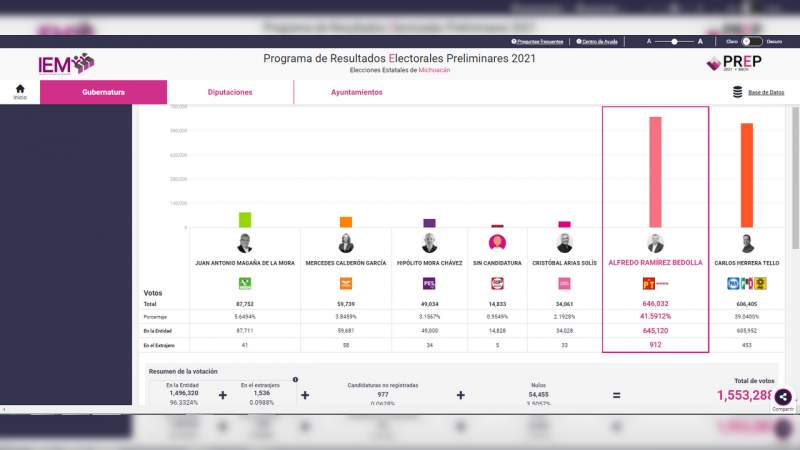Image resolution: width=800 pixels, height=450 pixels.
Task: Open the Base de Datos link
Action: [x=766, y=92]
